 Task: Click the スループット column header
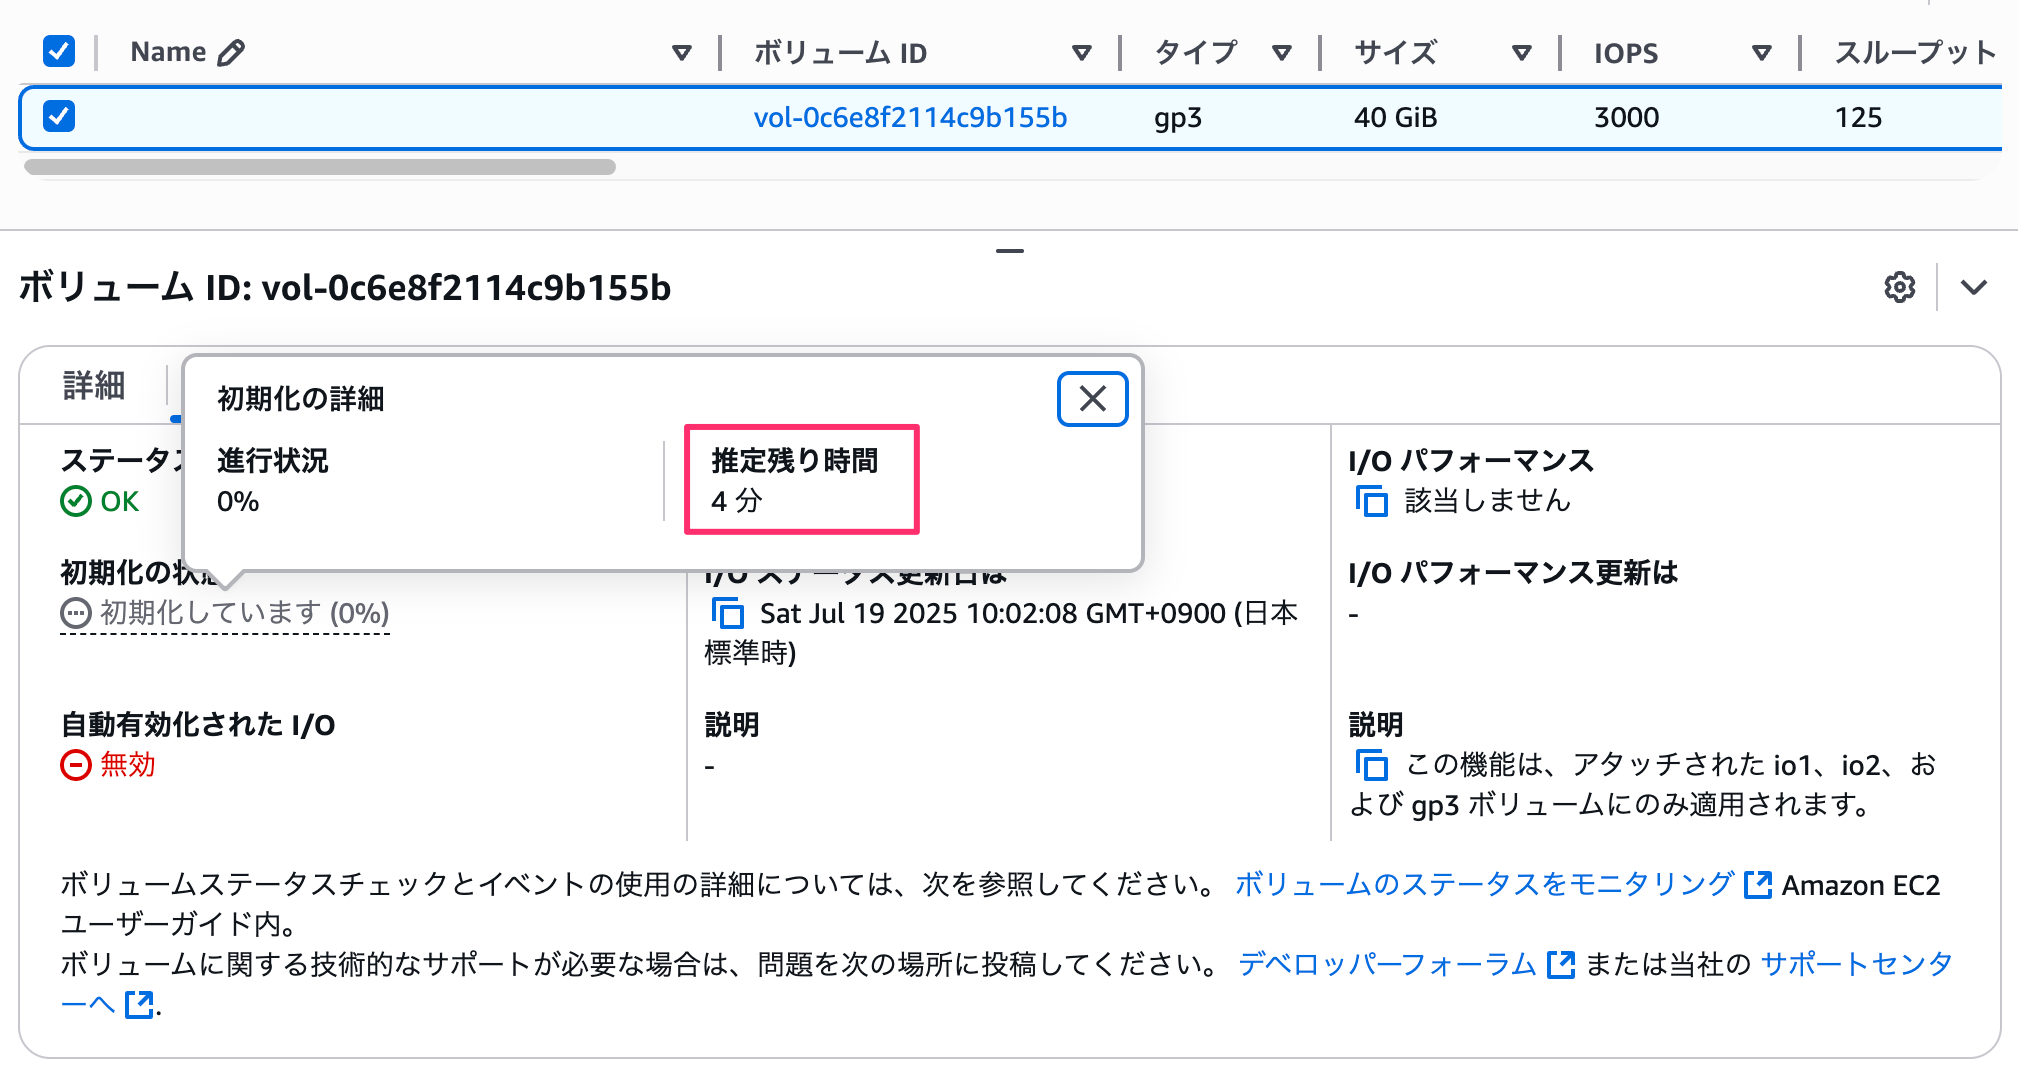(x=1915, y=52)
